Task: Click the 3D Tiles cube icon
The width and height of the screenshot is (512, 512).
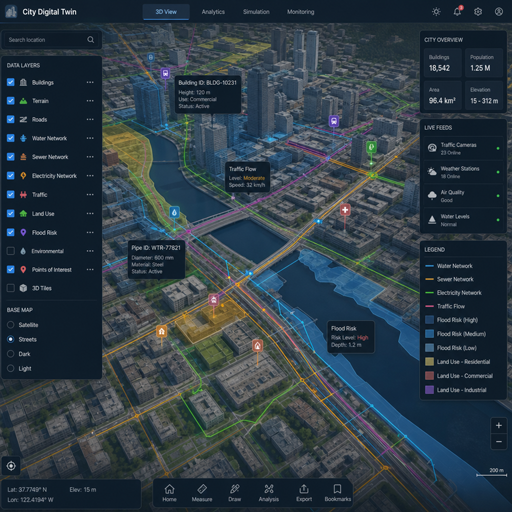Action: [23, 288]
